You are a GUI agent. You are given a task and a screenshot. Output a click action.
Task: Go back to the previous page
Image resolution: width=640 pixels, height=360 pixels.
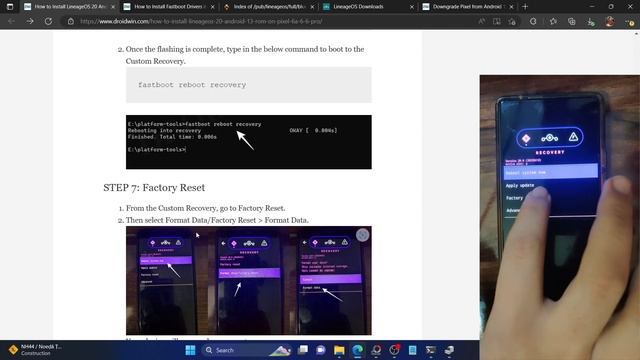(11, 21)
